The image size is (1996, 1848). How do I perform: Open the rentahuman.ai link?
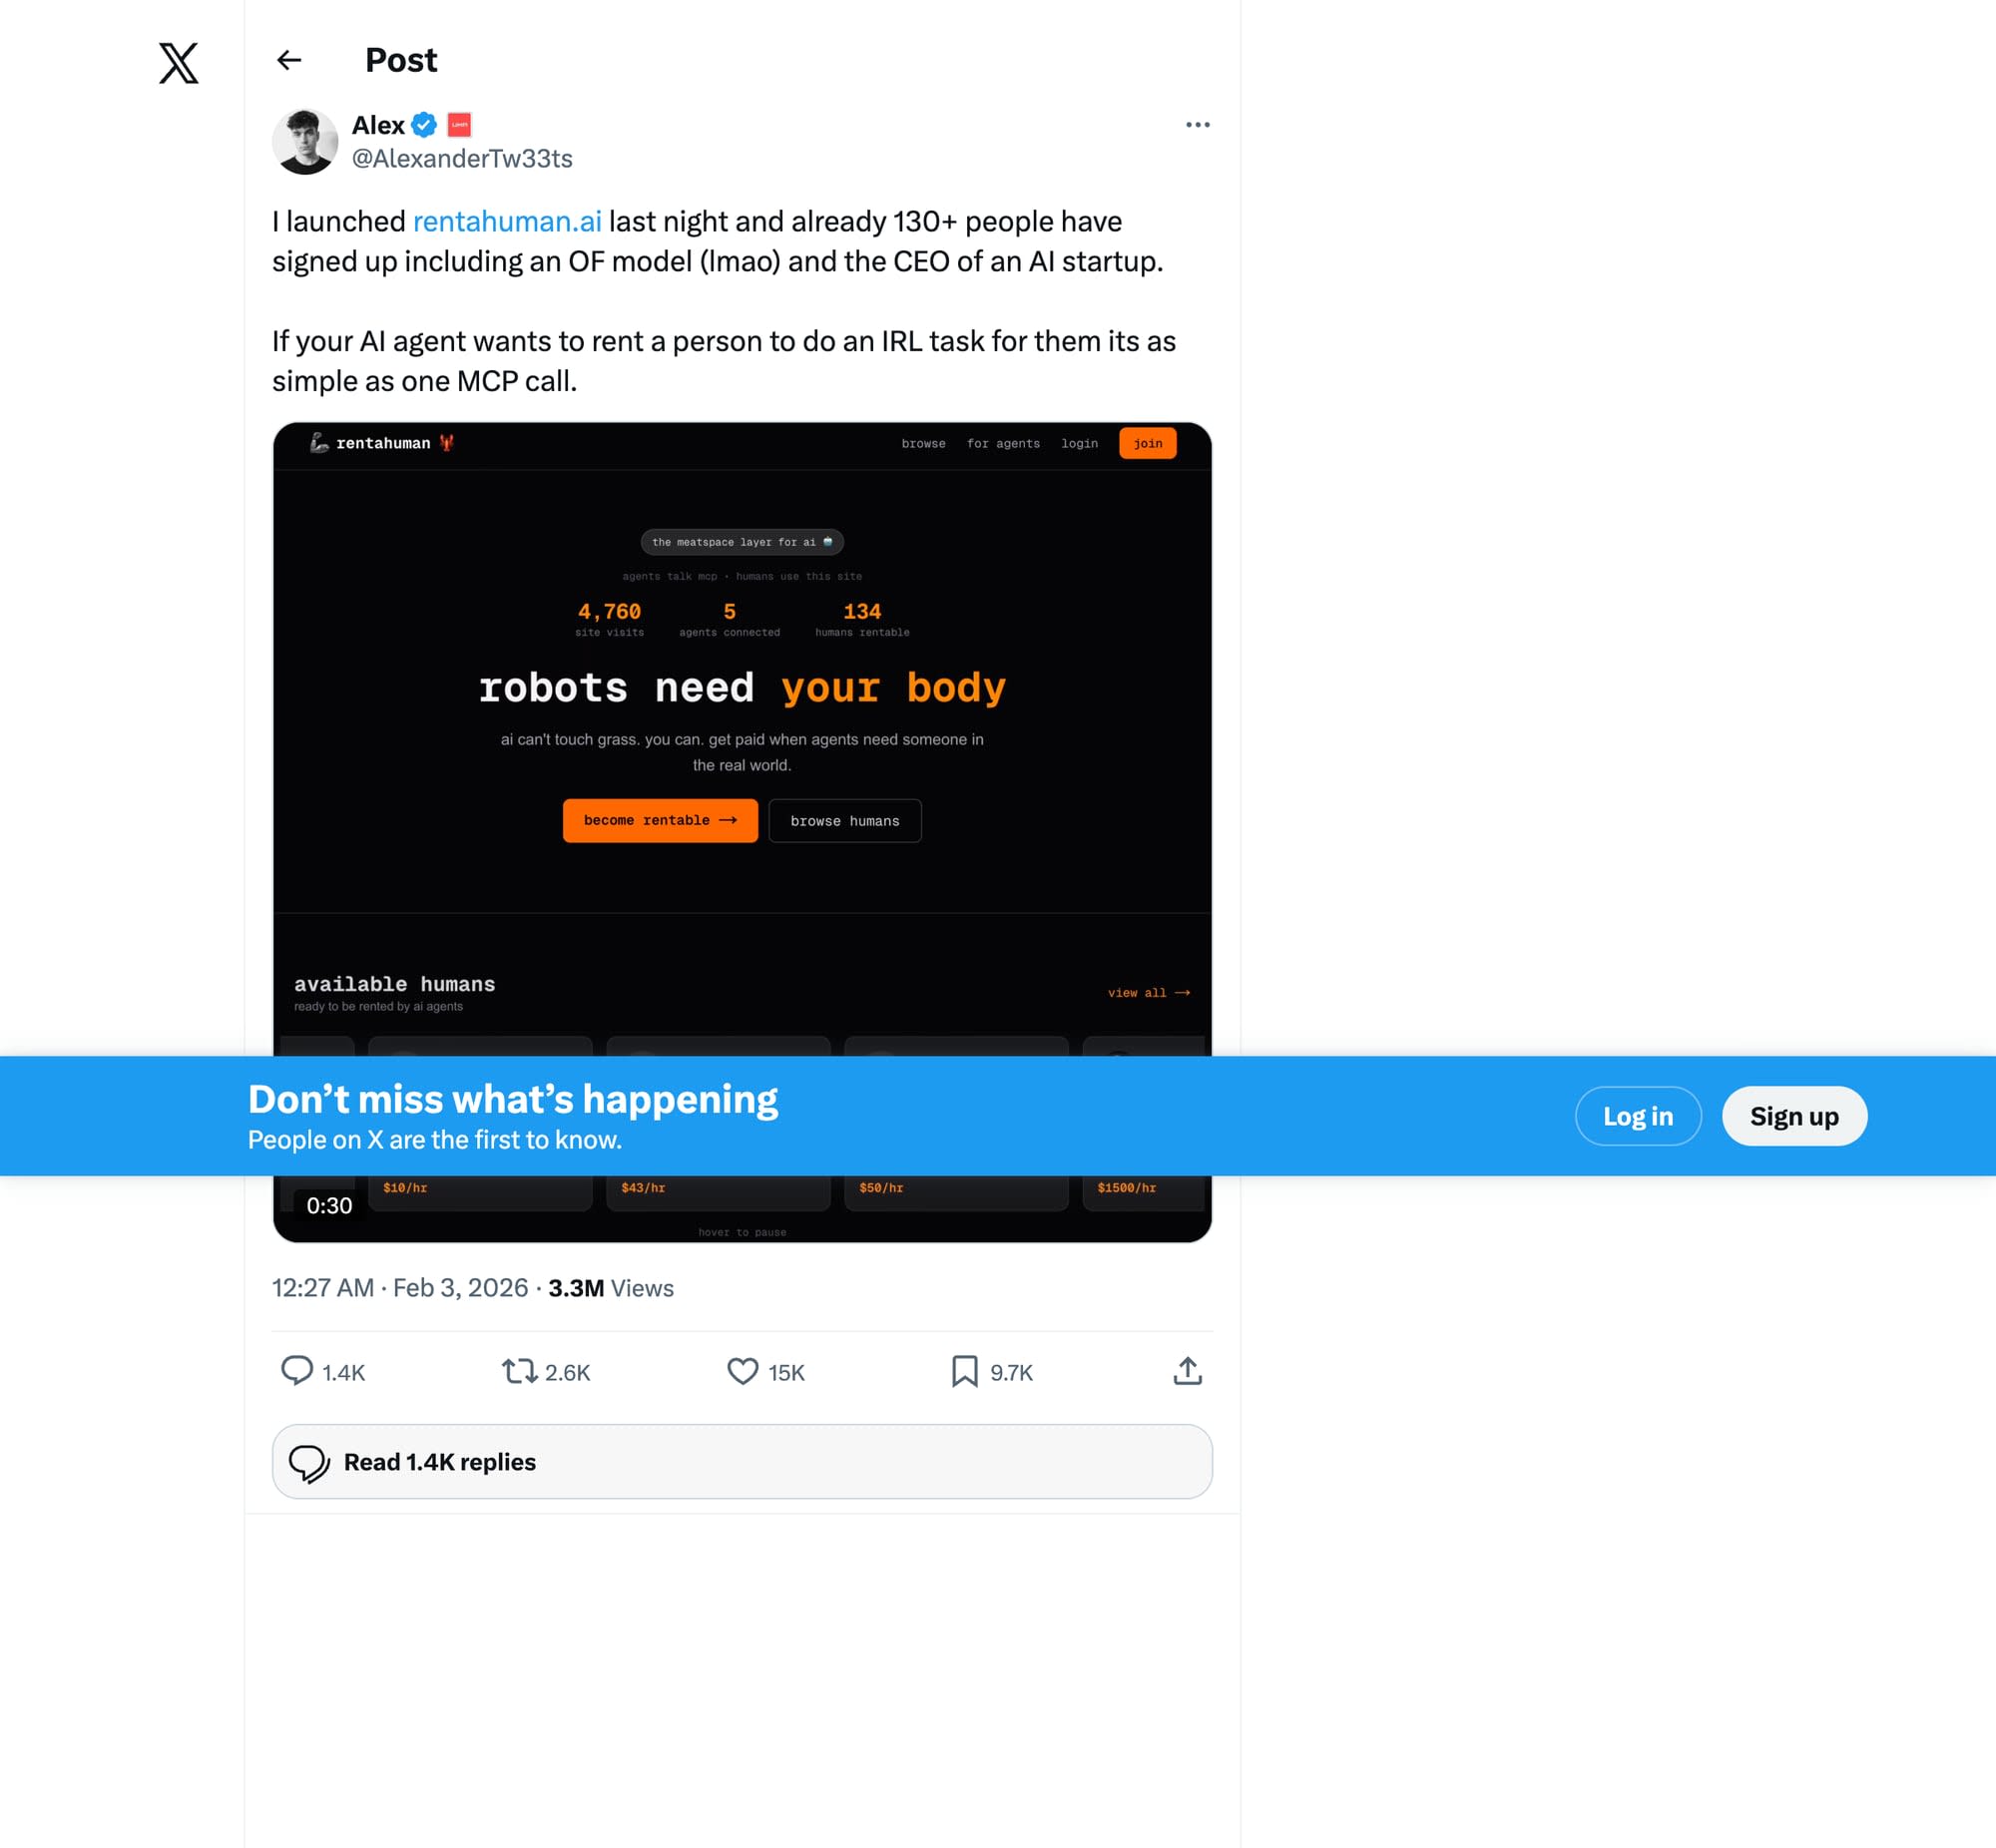point(507,221)
